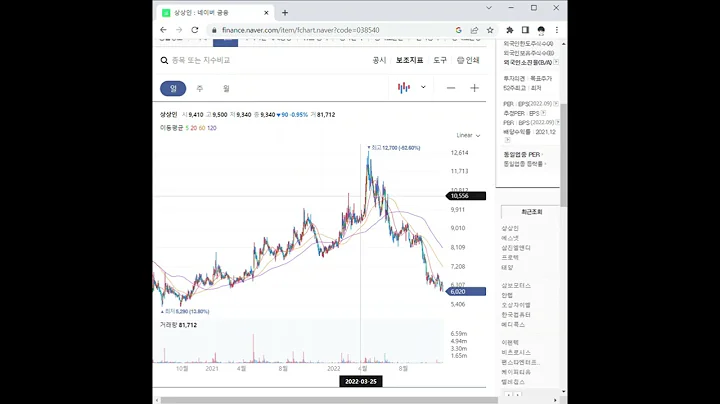
Task: Toggle the 20-day moving average
Action: [x=194, y=128]
